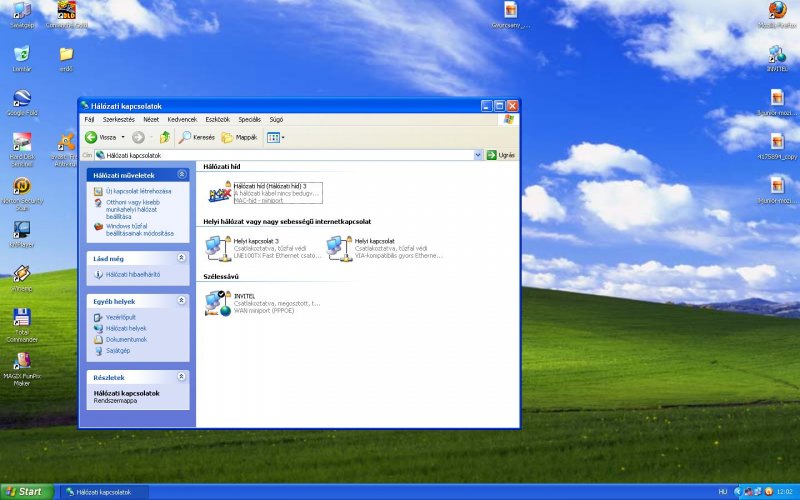Screen dimensions: 800x500
Task: Click Otthoni vagy kisebb munkahelyi hálózat beállítása
Action: (x=133, y=209)
